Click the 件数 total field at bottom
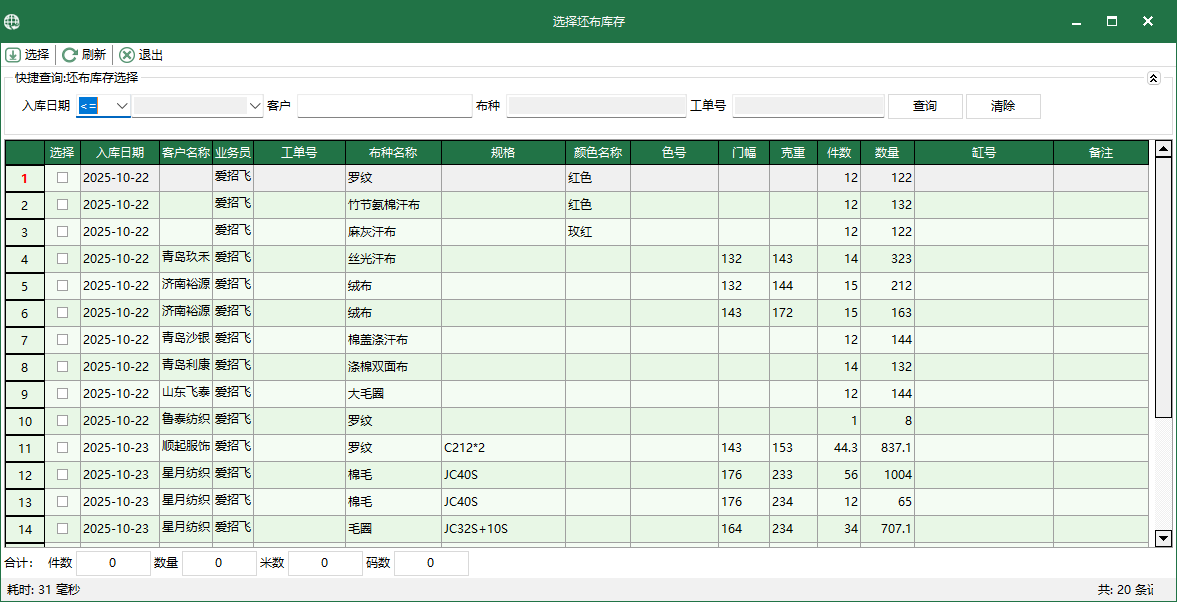 click(x=113, y=563)
